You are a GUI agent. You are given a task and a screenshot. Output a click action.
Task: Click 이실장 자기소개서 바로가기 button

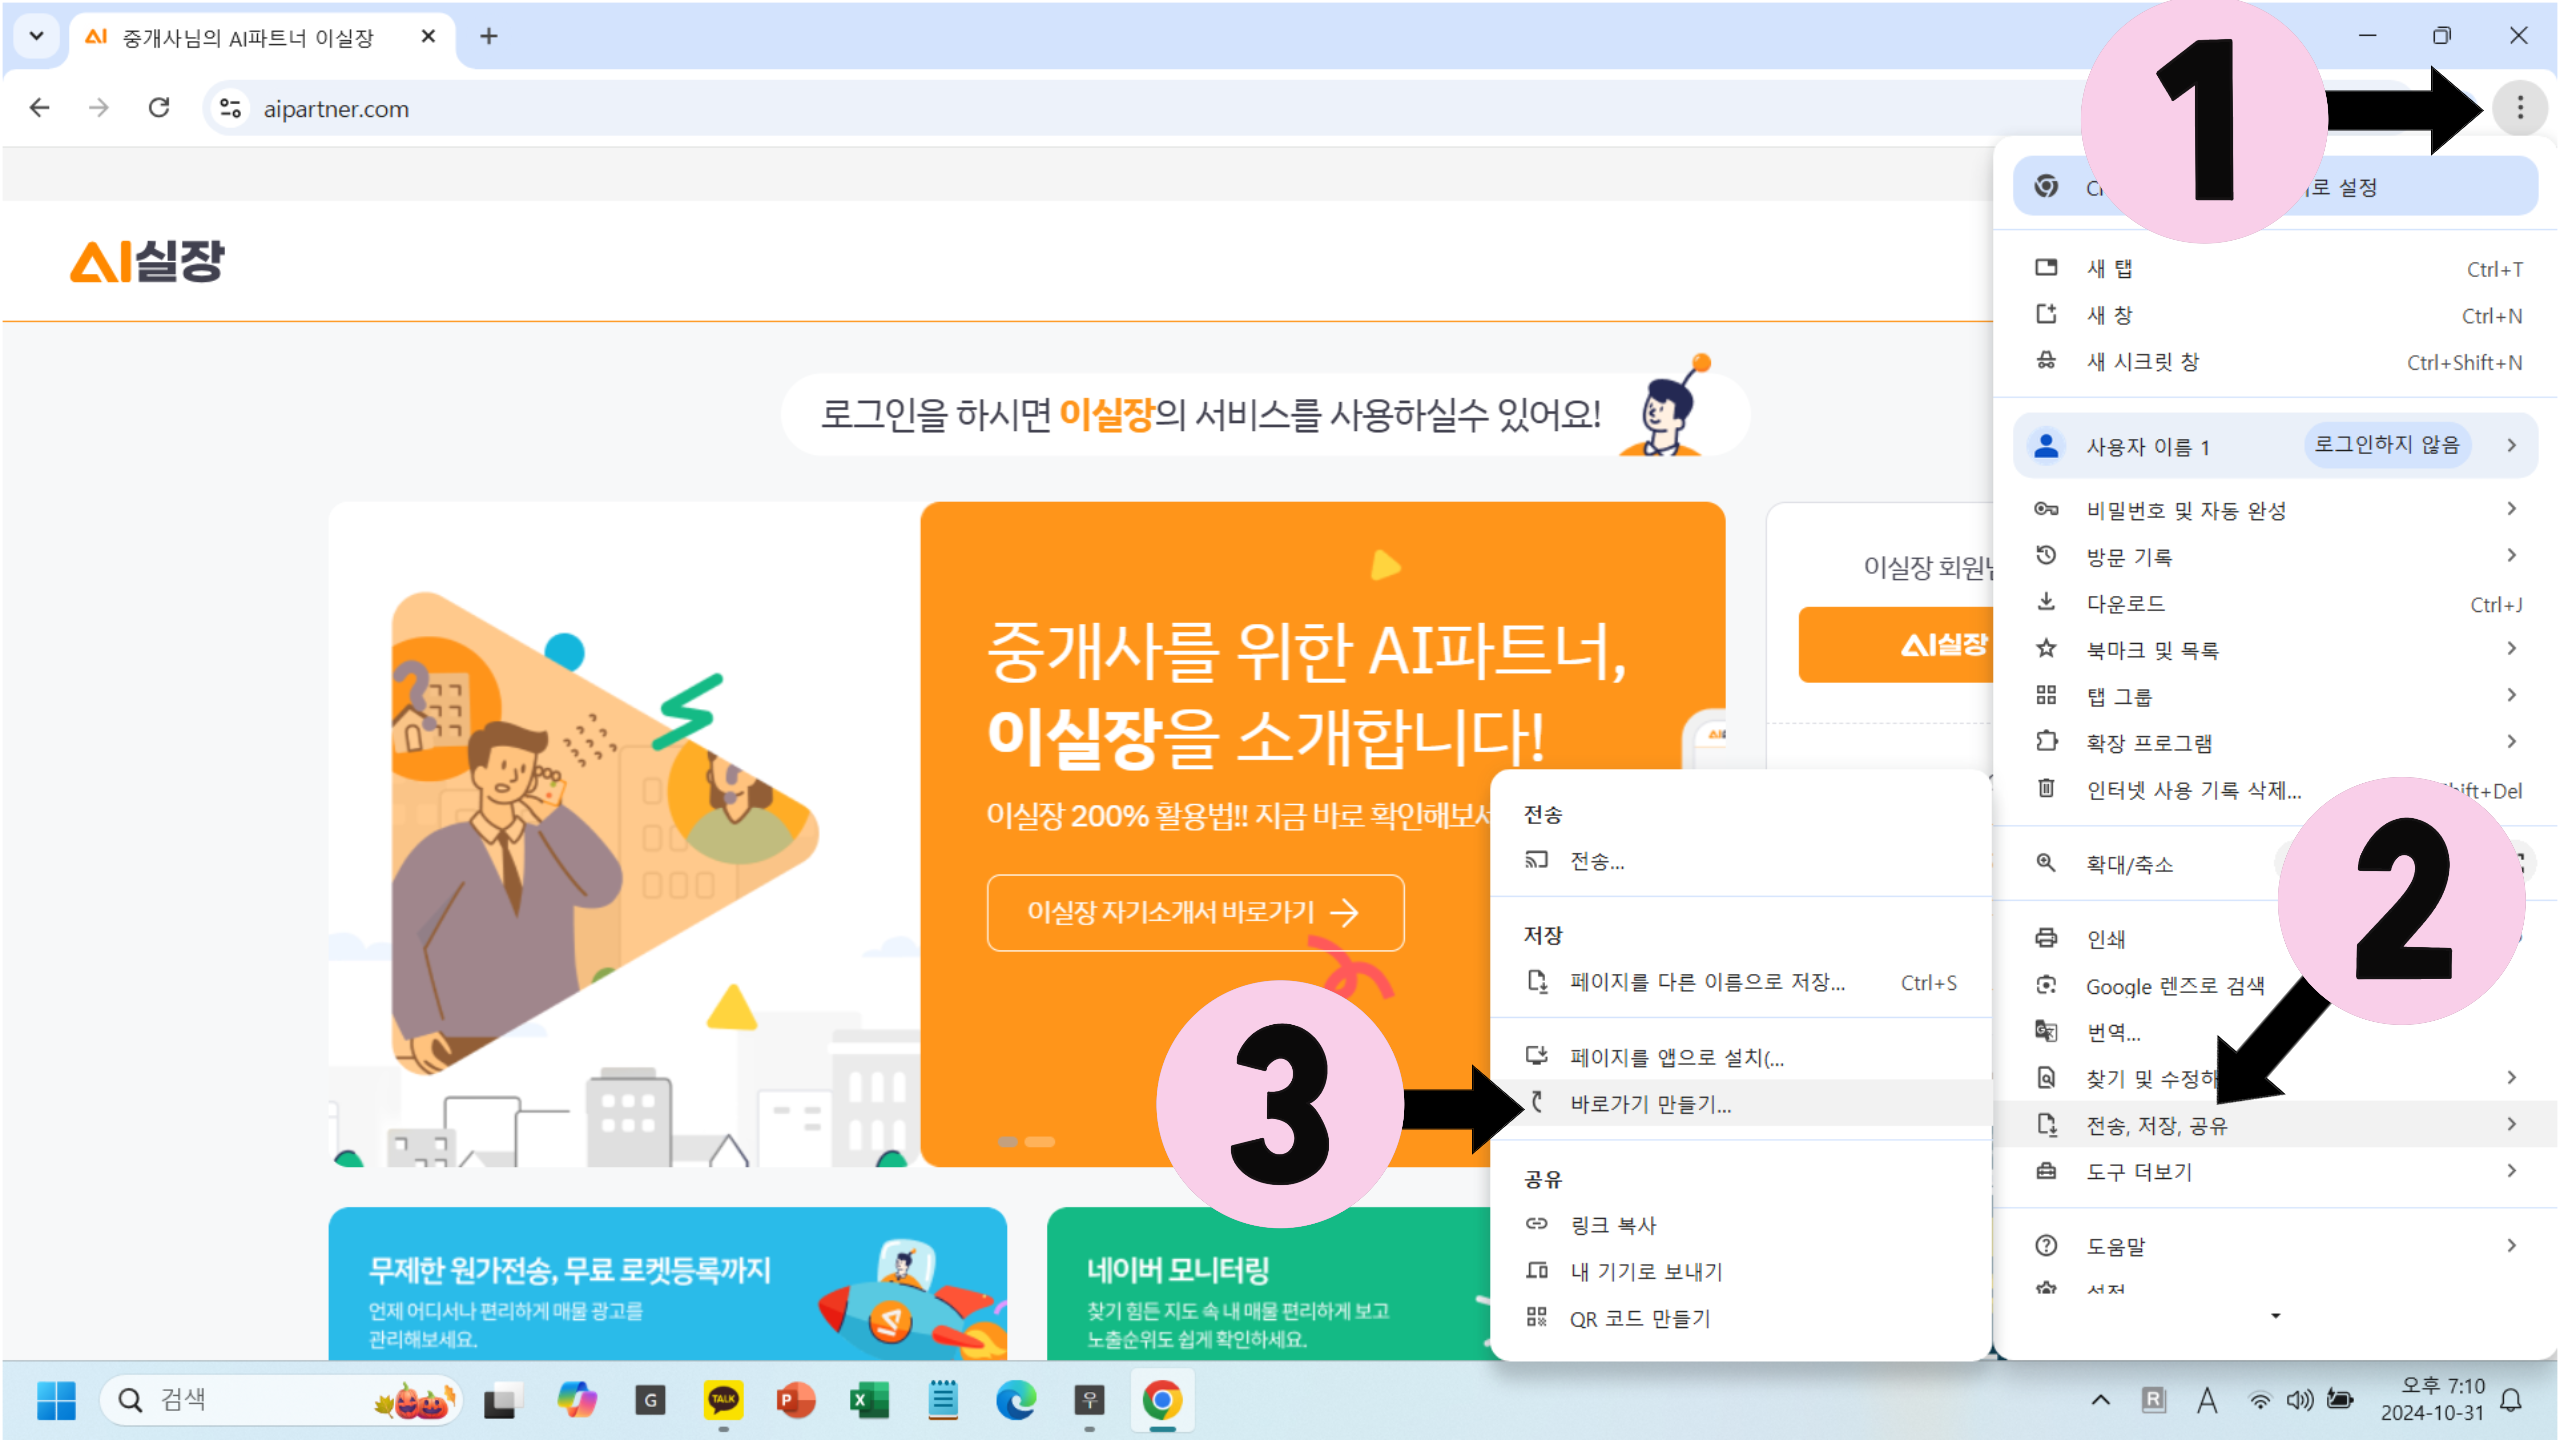(1195, 912)
